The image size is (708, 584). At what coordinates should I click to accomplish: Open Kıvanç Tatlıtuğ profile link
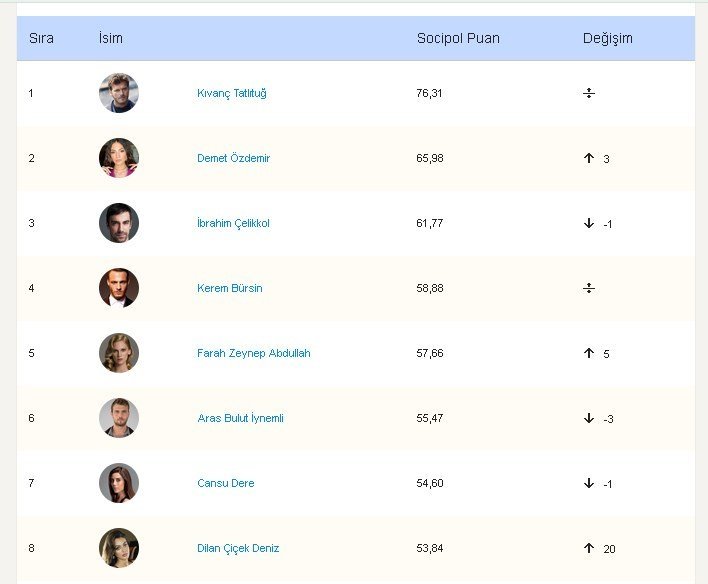click(232, 93)
